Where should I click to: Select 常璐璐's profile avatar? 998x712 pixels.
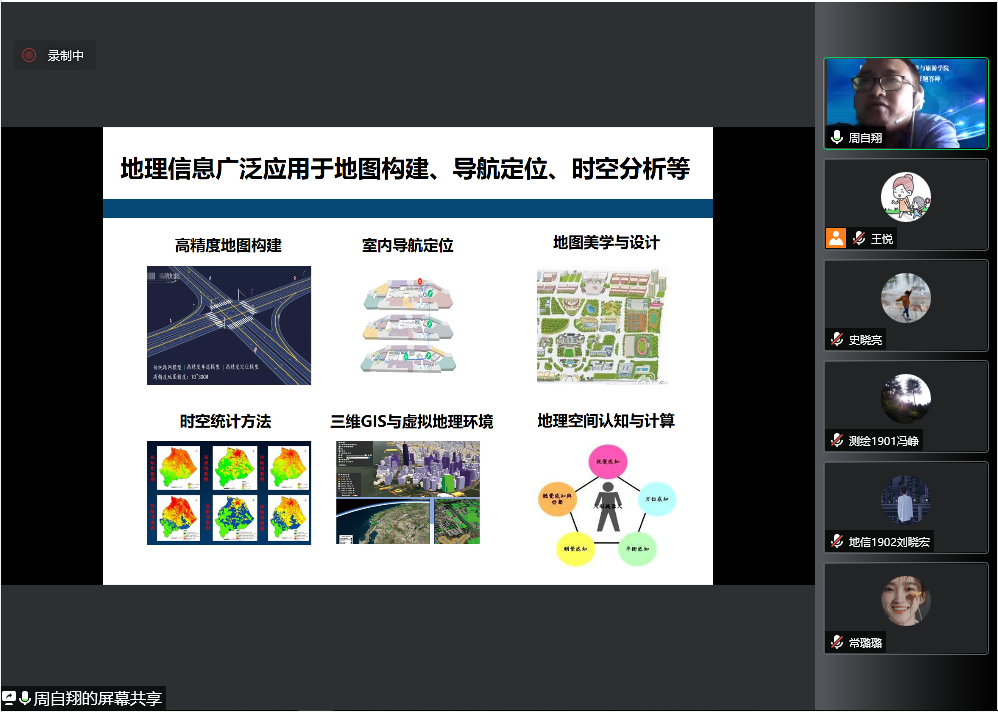click(906, 600)
